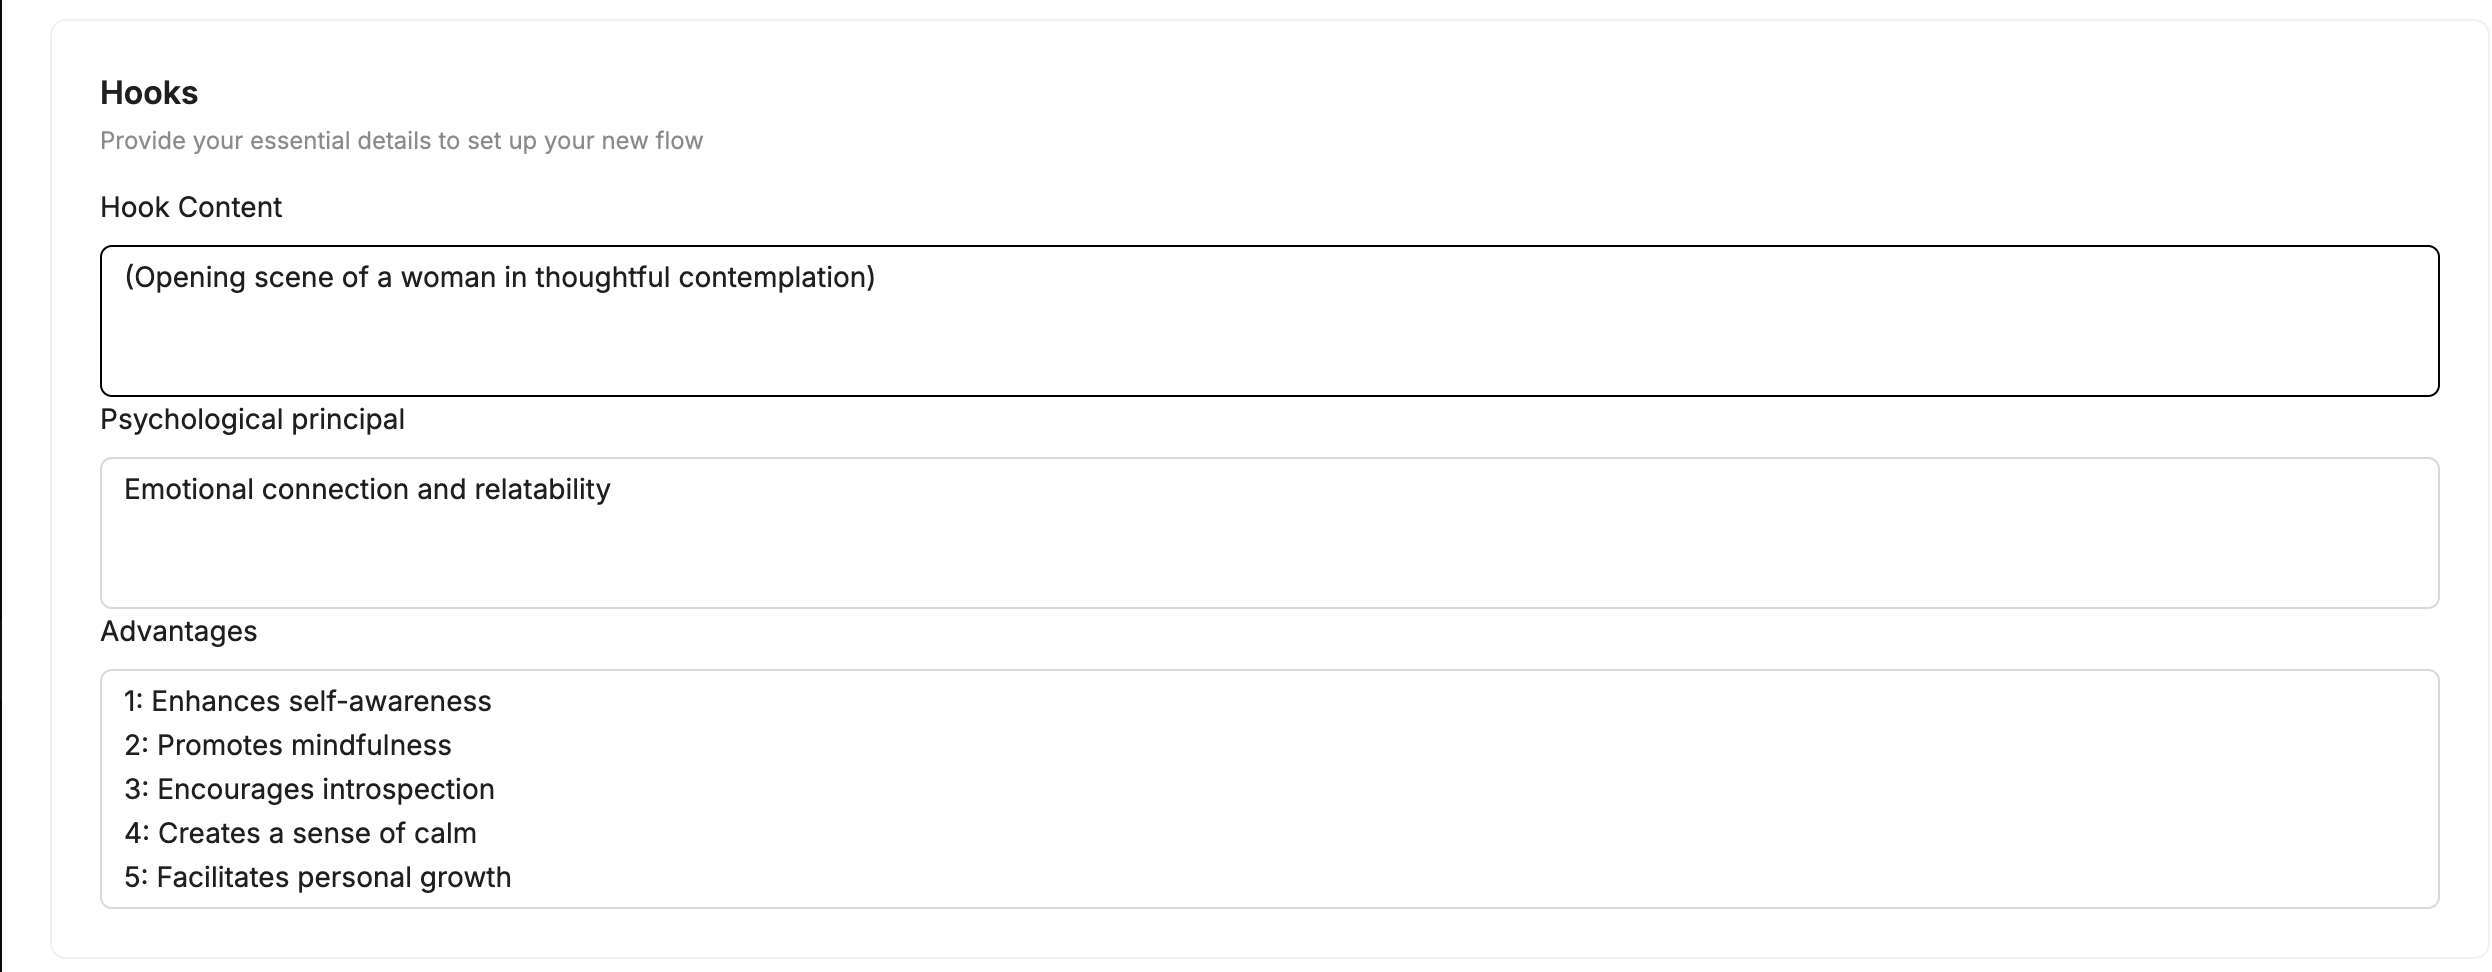The width and height of the screenshot is (2492, 972).
Task: Click the "Hooks" section heading
Action: [149, 93]
